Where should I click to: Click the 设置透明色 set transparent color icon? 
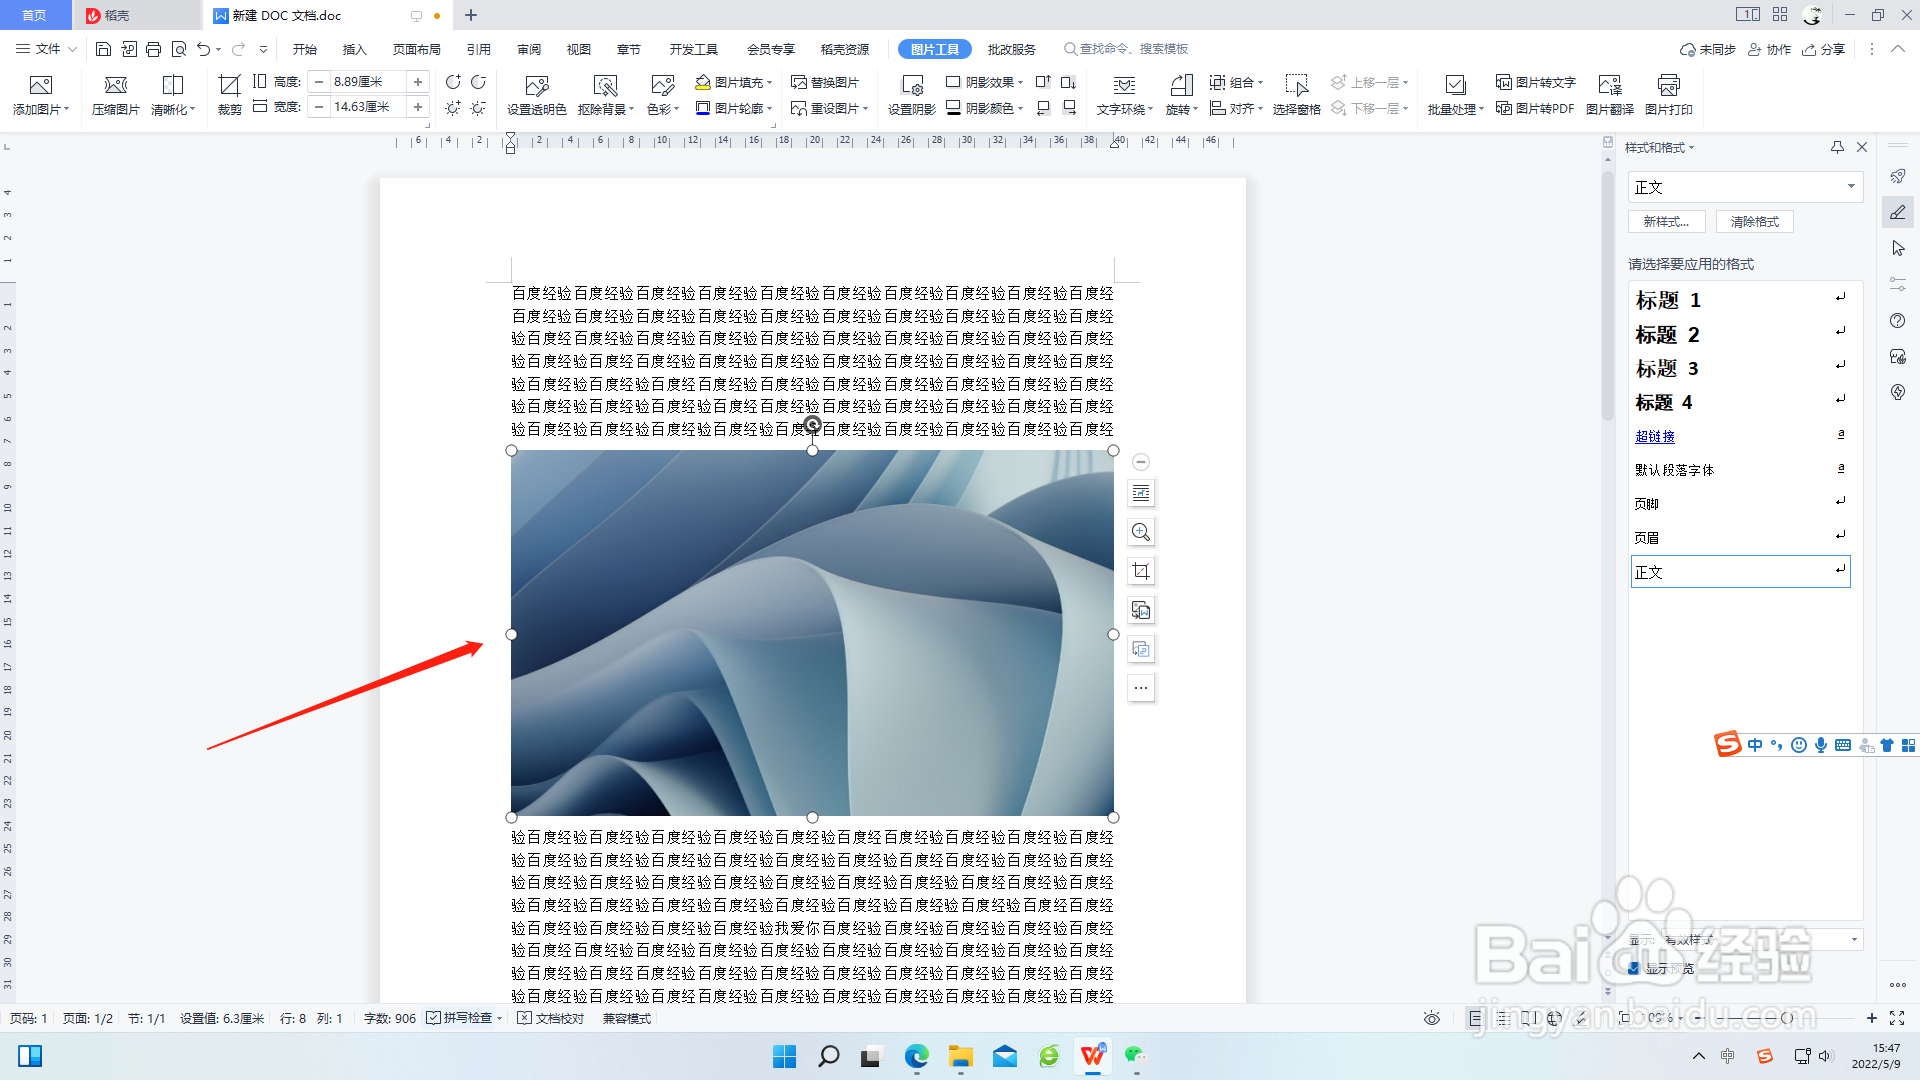[x=537, y=85]
